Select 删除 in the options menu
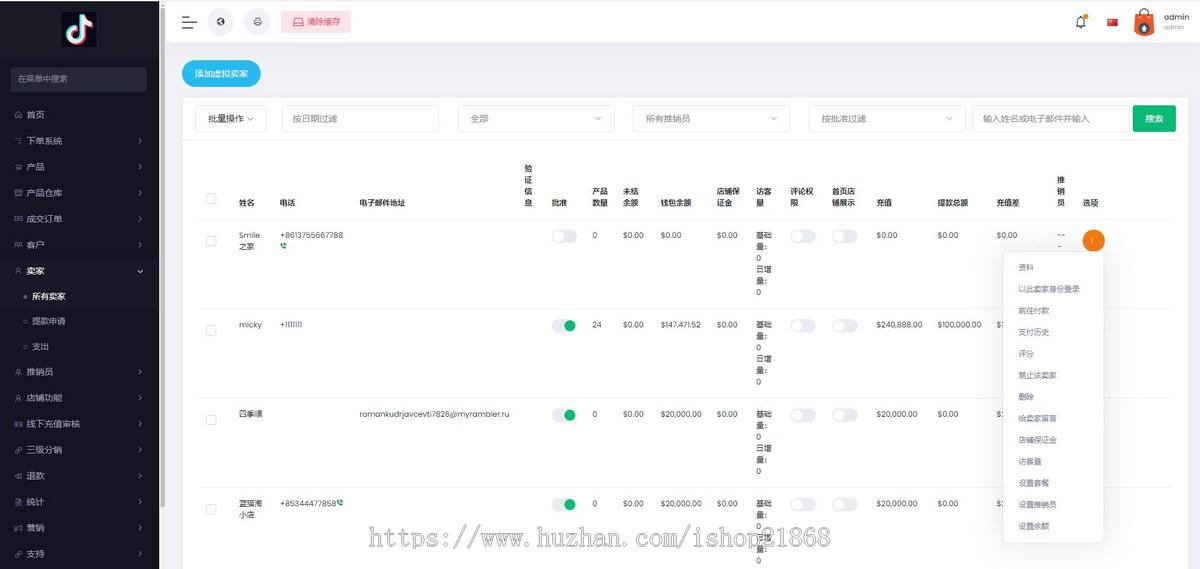The height and width of the screenshot is (569, 1200). coord(1026,397)
